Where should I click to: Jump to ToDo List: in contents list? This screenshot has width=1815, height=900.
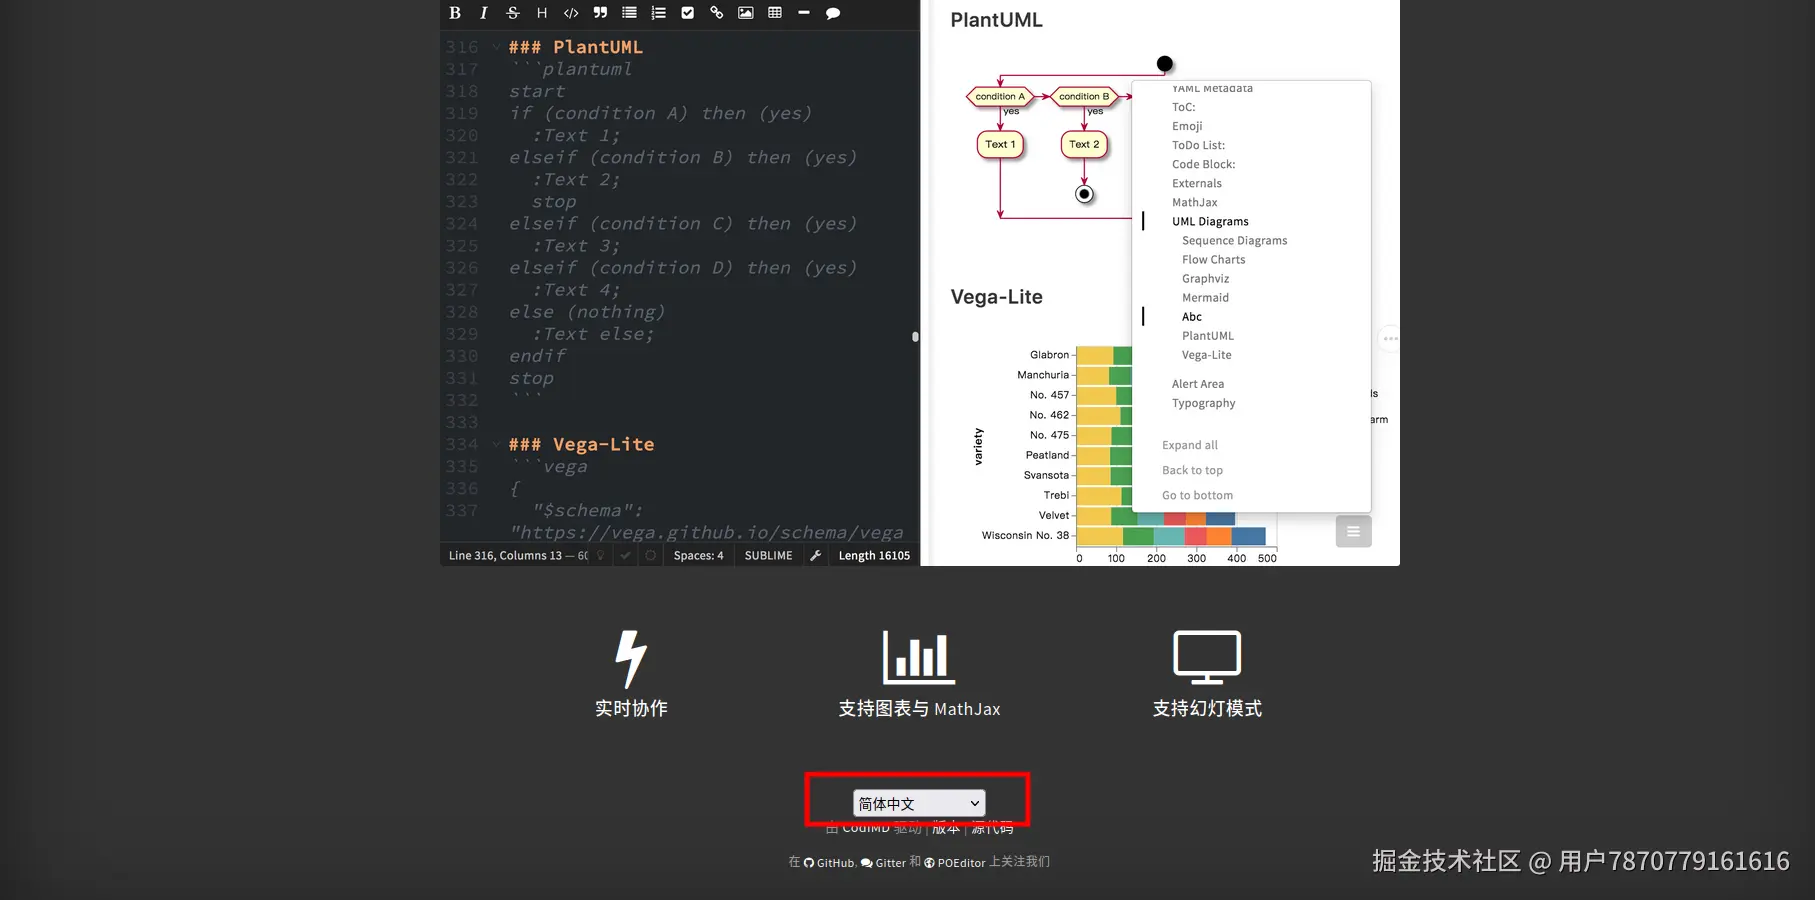tap(1198, 145)
